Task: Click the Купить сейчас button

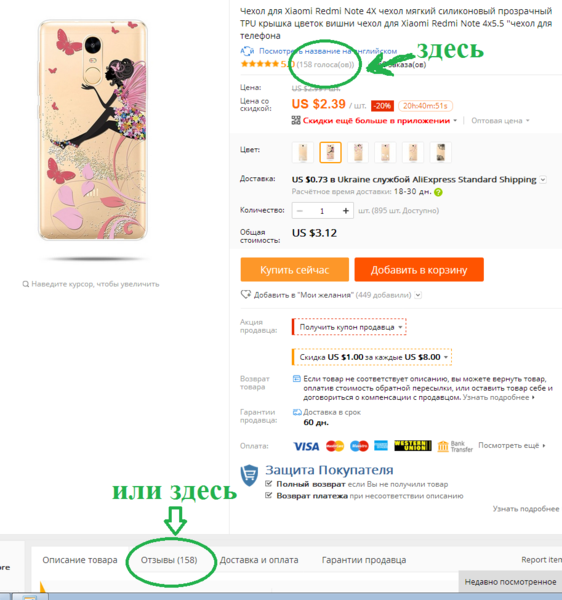Action: [x=295, y=270]
